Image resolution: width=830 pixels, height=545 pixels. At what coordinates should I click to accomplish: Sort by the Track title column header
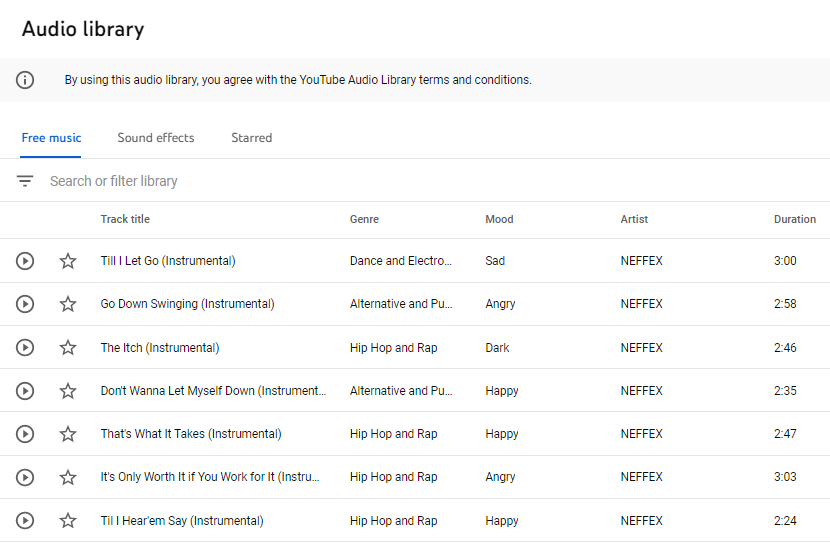125,219
